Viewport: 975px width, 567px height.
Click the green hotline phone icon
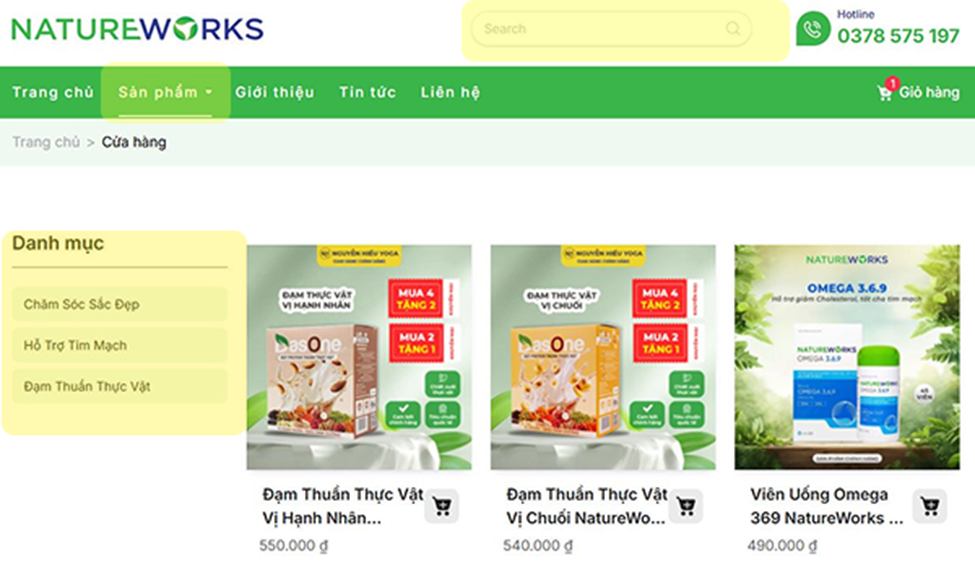(x=813, y=29)
